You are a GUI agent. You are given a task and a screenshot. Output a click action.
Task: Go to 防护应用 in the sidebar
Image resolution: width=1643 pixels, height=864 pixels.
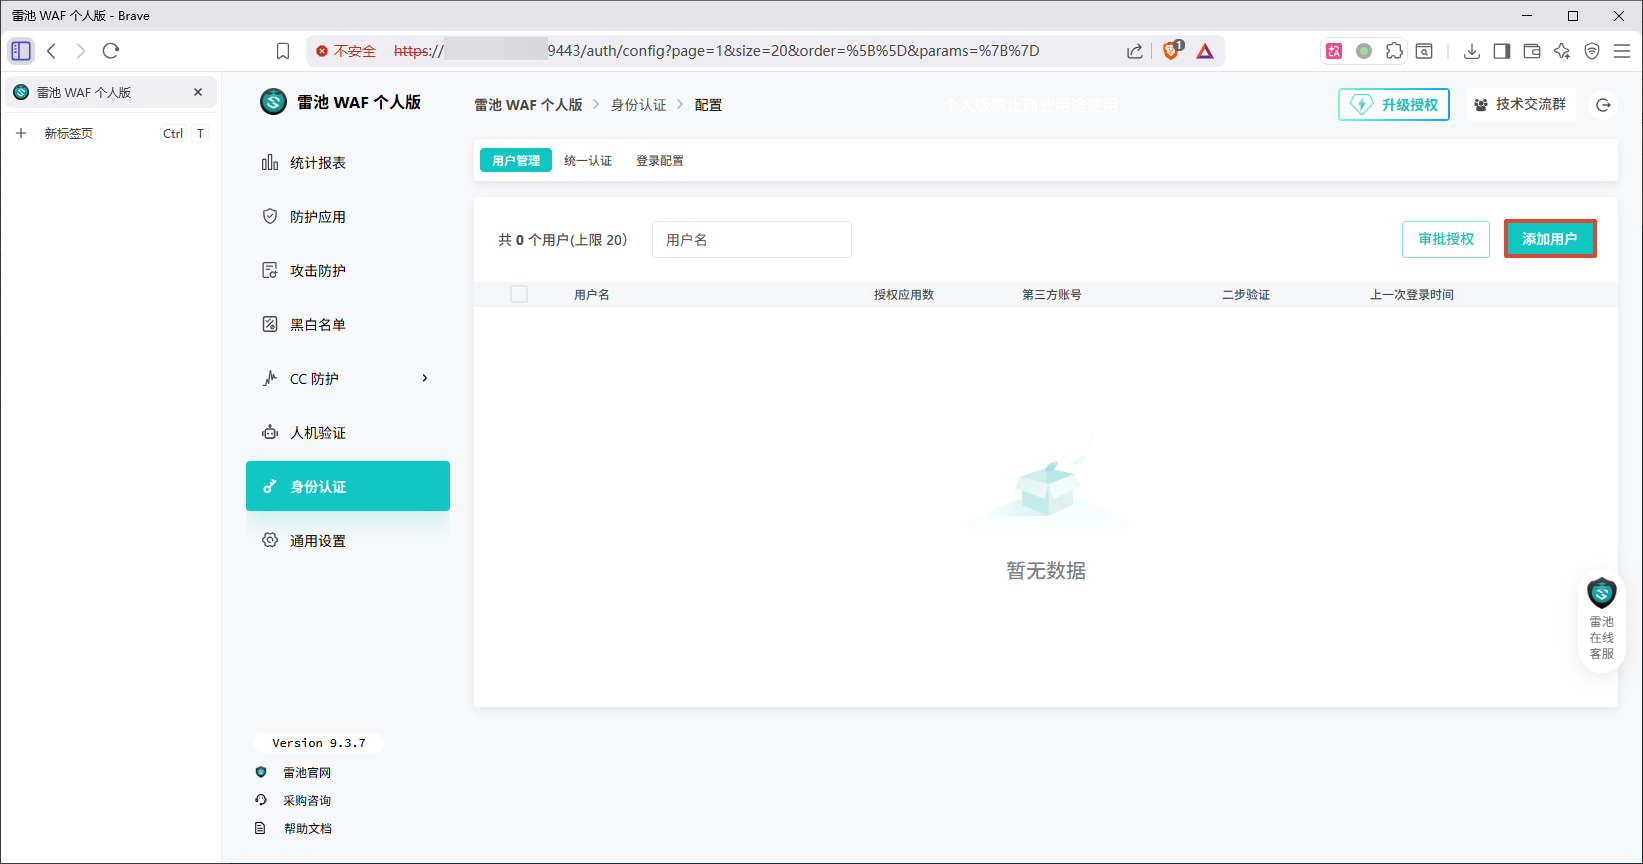(x=348, y=217)
